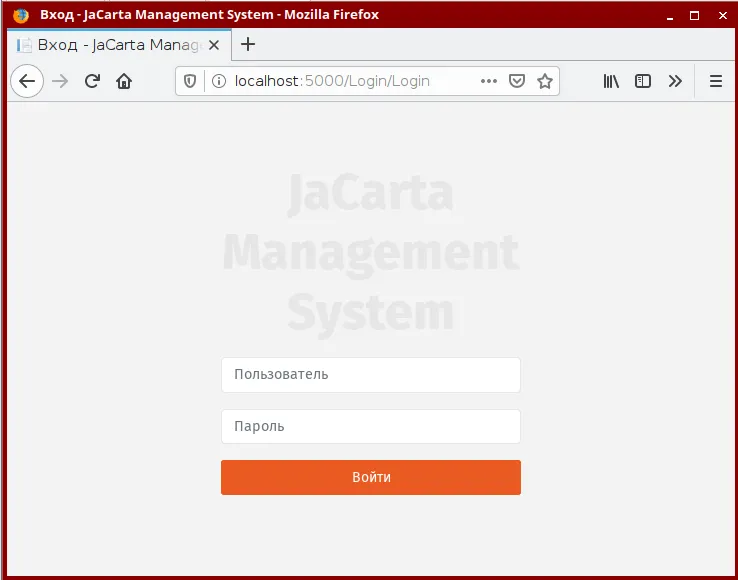The width and height of the screenshot is (738, 580).
Task: Reload the current login page
Action: click(x=92, y=81)
